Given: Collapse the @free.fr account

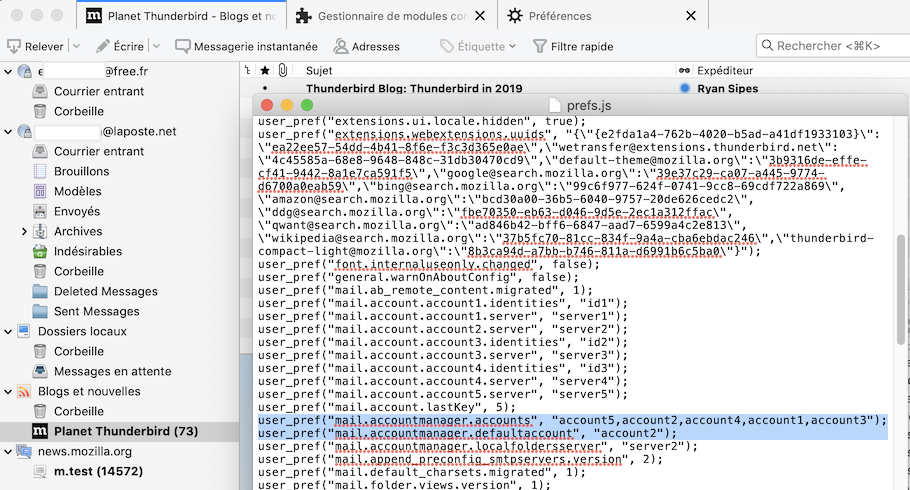Looking at the screenshot, I should pos(8,71).
